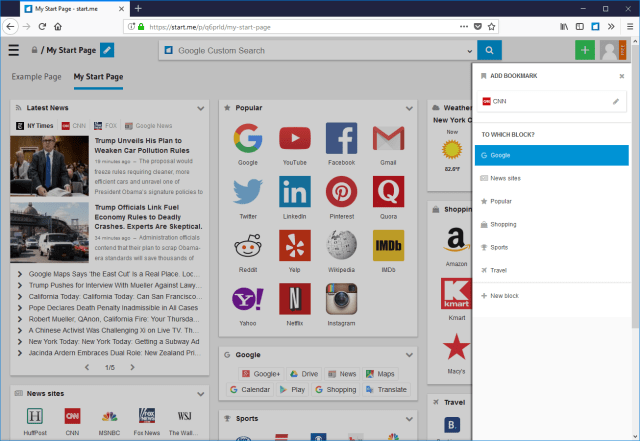Open Trump car pollution article thumbnail
This screenshot has height=441, width=640.
[x=49, y=166]
